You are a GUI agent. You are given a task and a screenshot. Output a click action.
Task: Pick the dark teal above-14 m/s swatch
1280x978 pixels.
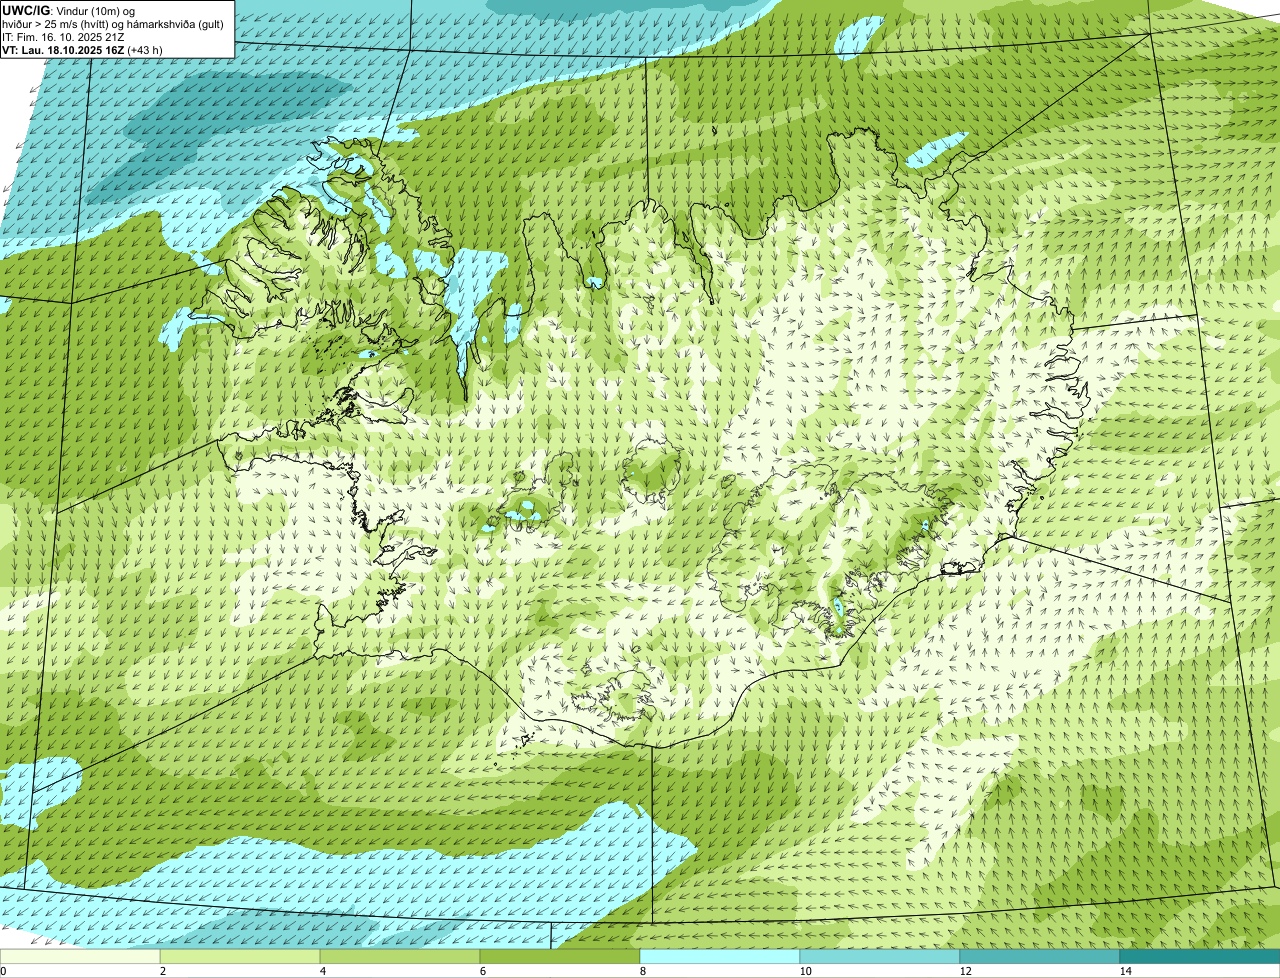pos(1200,957)
